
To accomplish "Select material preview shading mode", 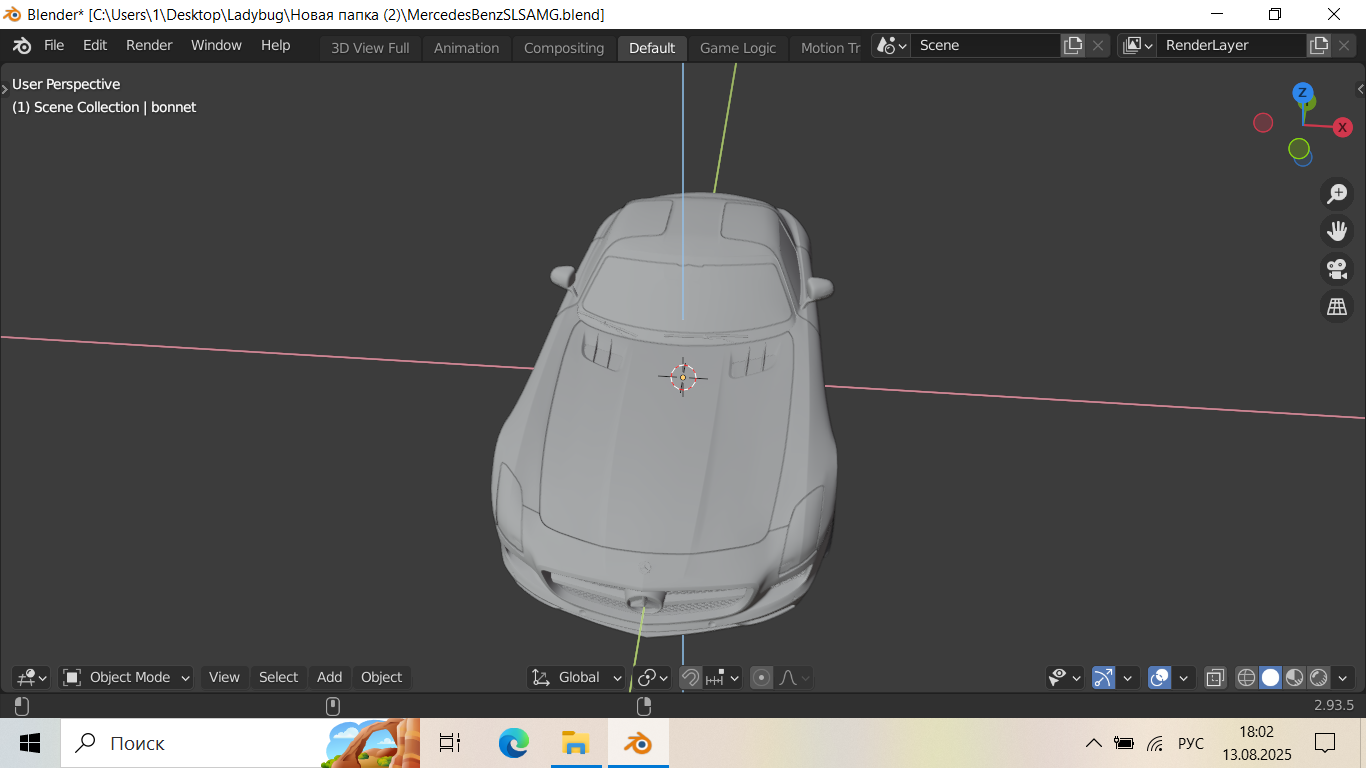I will [x=1294, y=677].
